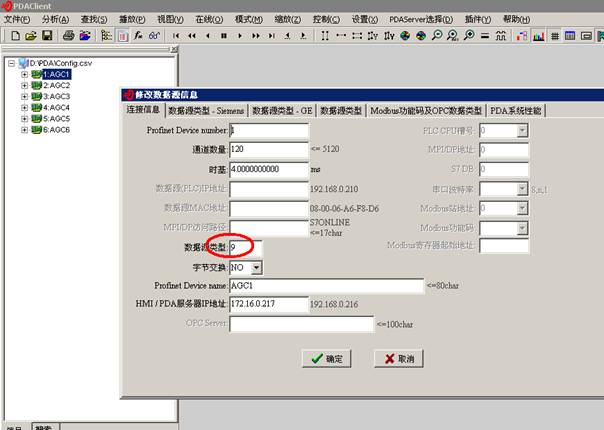Jump to first record playback icon
604x430 pixels.
tap(177, 36)
